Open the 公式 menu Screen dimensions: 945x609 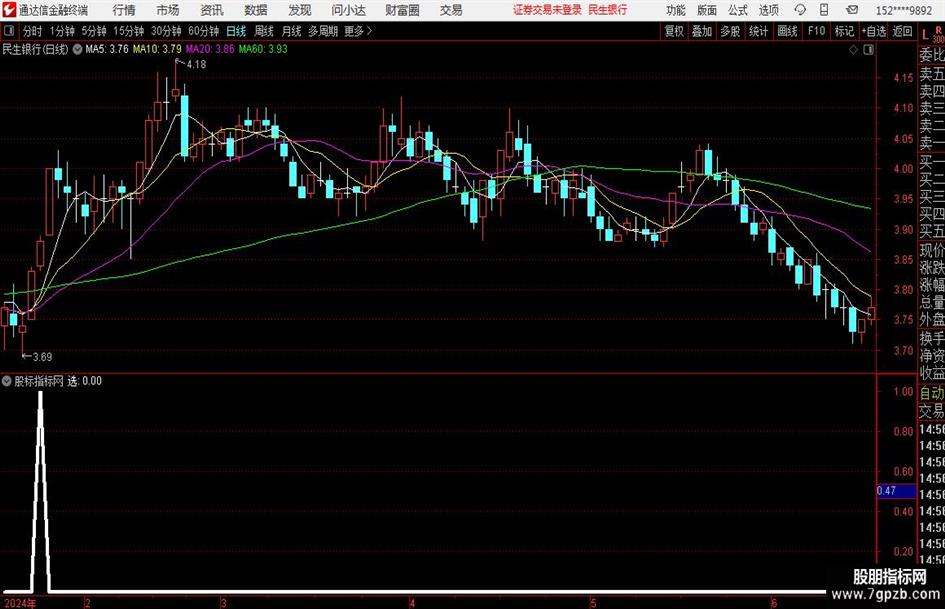coord(738,10)
